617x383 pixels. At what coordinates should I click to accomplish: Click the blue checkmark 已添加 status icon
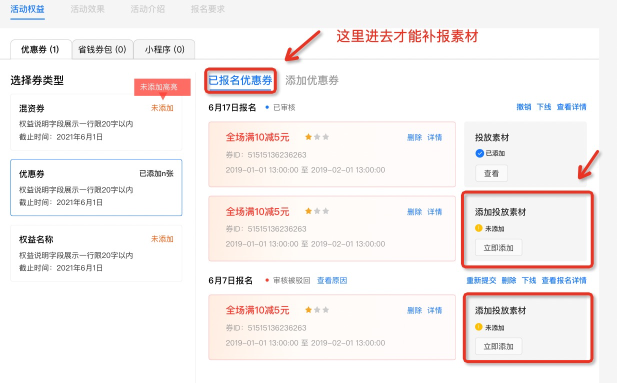tap(479, 153)
